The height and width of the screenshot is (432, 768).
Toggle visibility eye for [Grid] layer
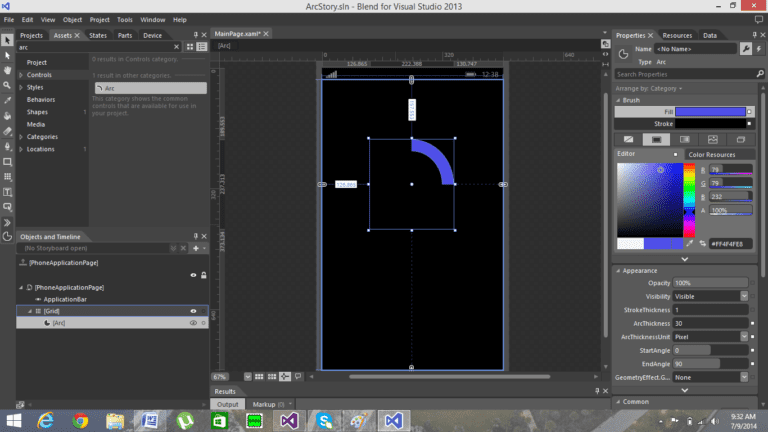tap(194, 311)
